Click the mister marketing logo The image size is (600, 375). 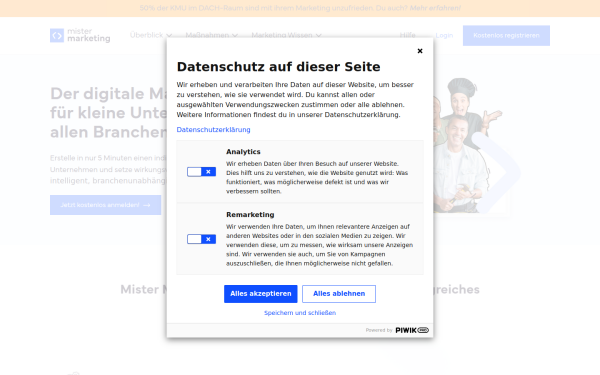(80, 35)
